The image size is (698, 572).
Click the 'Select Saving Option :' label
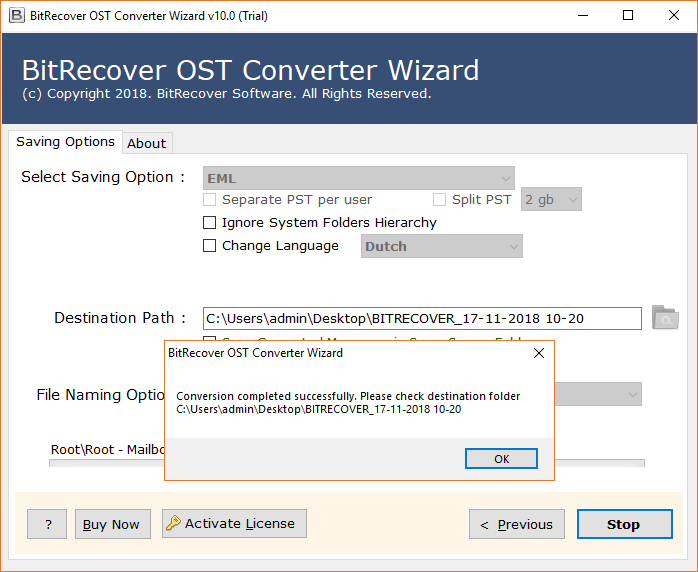click(x=103, y=177)
